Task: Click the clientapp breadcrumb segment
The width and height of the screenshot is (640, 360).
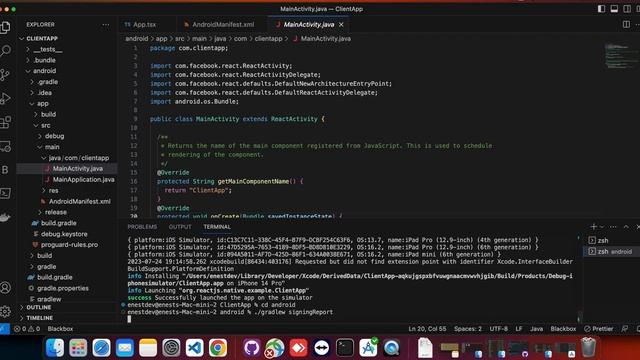Action: point(268,38)
